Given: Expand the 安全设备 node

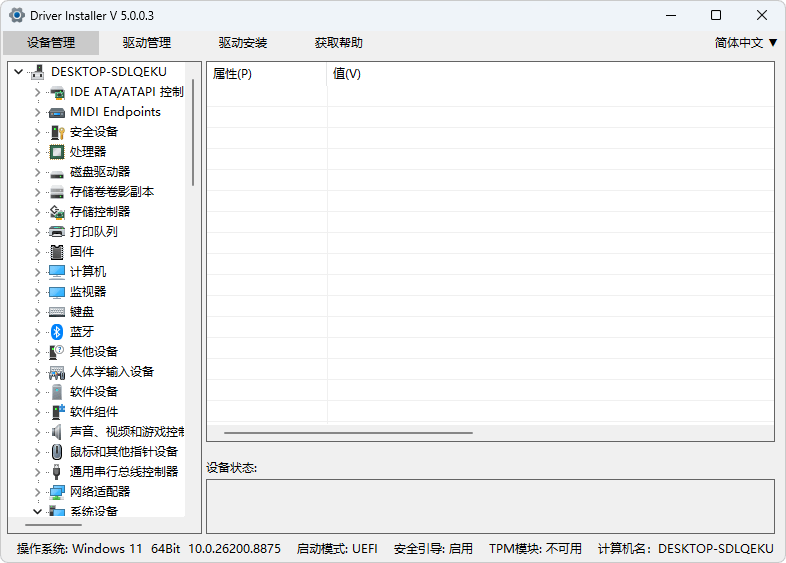Looking at the screenshot, I should click(38, 132).
